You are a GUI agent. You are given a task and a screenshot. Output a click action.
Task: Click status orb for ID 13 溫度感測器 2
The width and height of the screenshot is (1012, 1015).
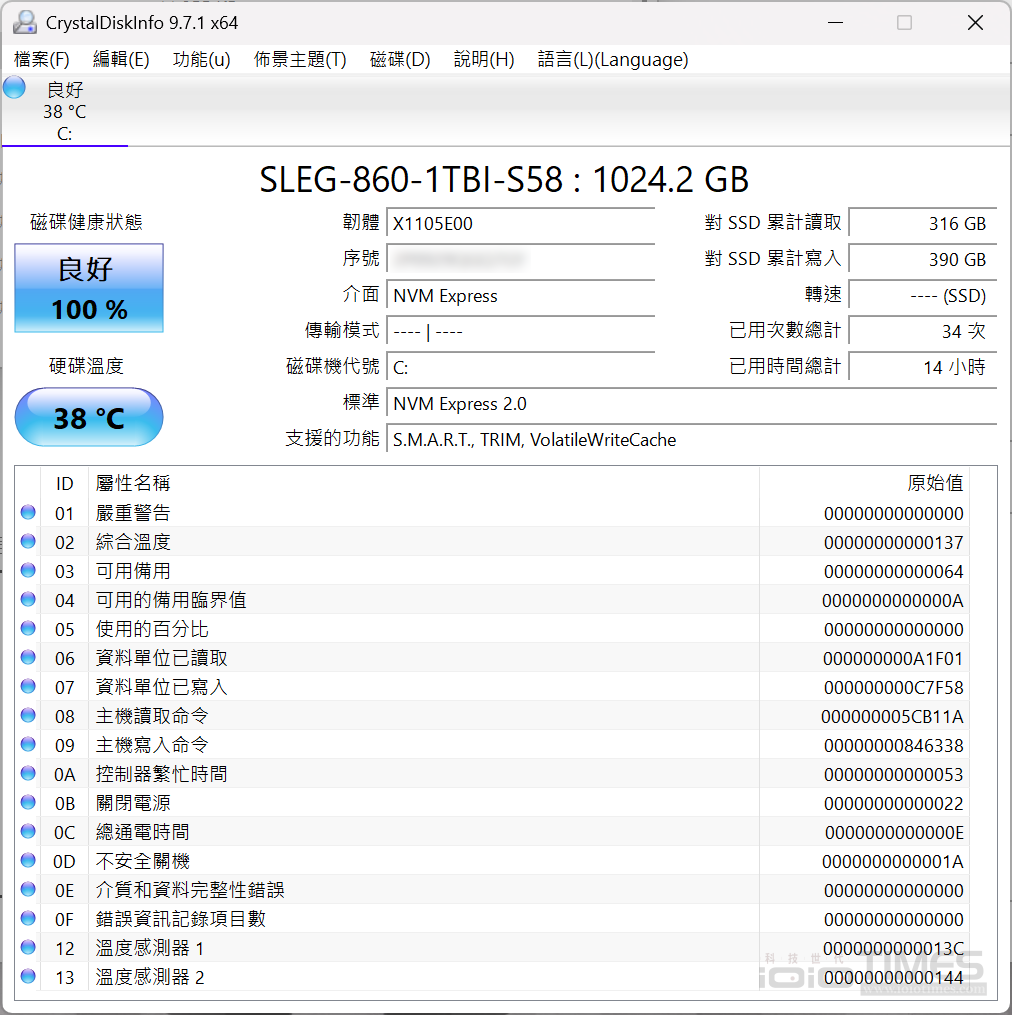pyautogui.click(x=28, y=976)
